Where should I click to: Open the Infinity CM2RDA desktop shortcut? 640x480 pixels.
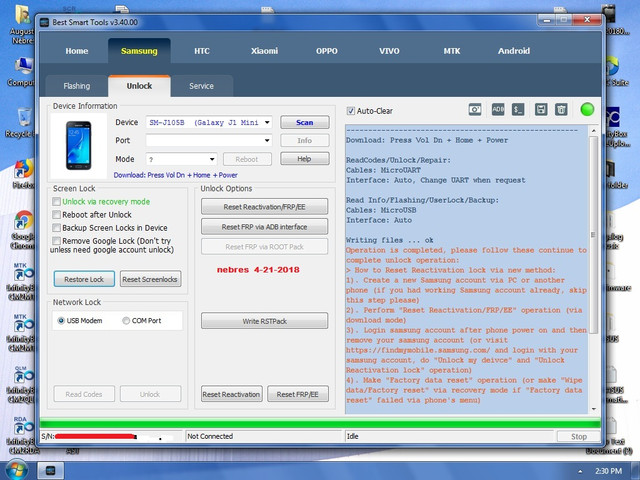pos(23,435)
